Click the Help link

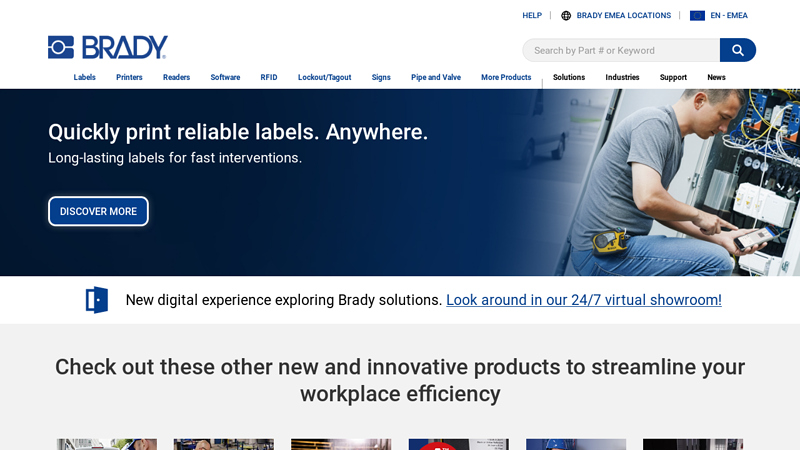pyautogui.click(x=532, y=16)
